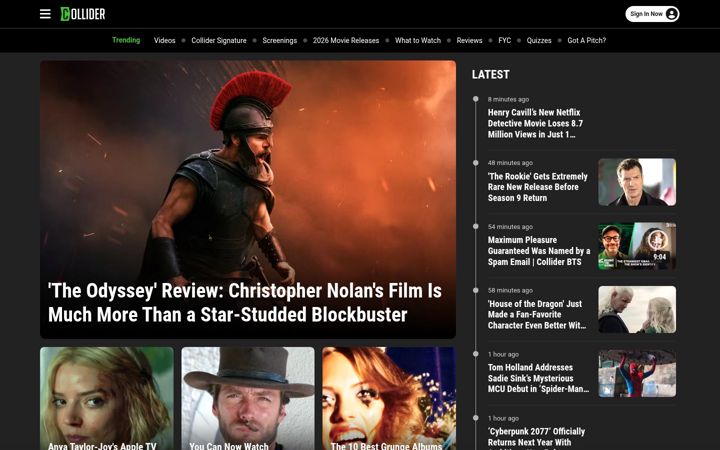The image size is (720, 450).
Task: Open 'Cyberpunk 2077' returns article
Action: point(536,437)
